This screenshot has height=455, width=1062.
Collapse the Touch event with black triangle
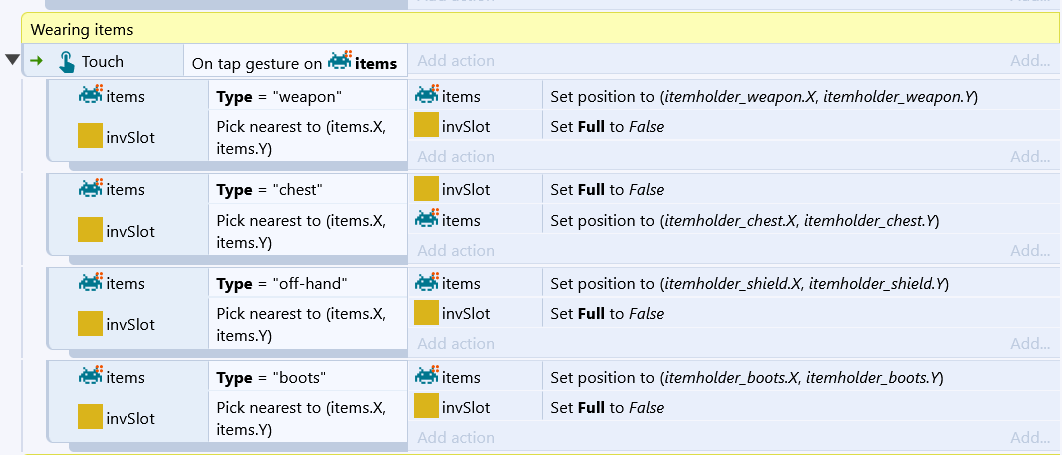click(12, 60)
